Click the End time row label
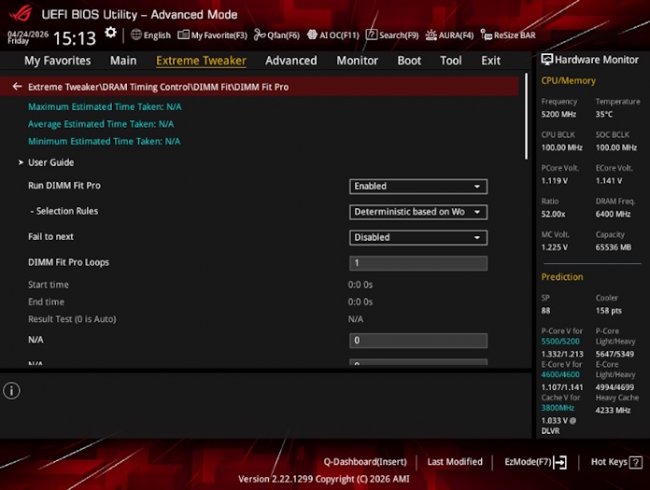Screen dimensions: 650x490 pos(46,302)
